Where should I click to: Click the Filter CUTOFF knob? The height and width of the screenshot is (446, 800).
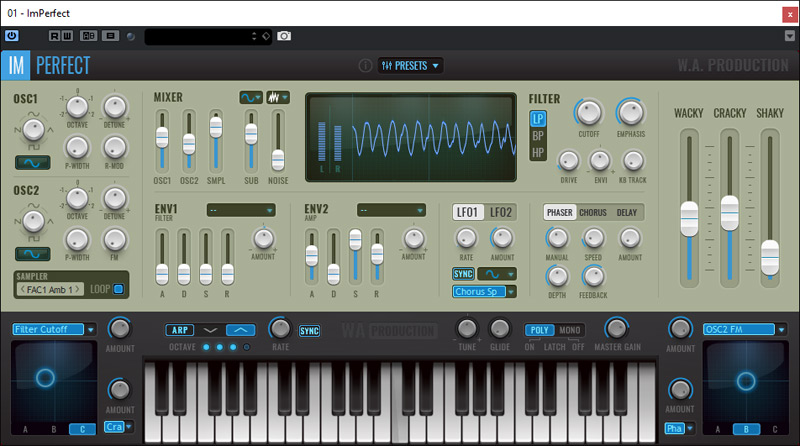click(x=589, y=112)
